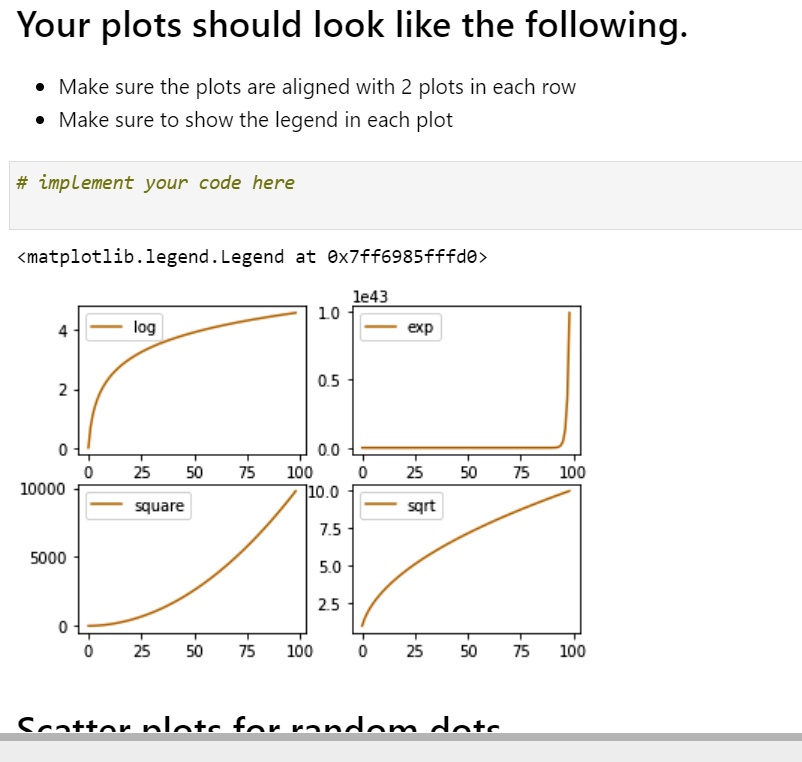Click the 'Scatter plots for random dots' heading
Image resolution: width=802 pixels, height=762 pixels.
click(x=258, y=725)
